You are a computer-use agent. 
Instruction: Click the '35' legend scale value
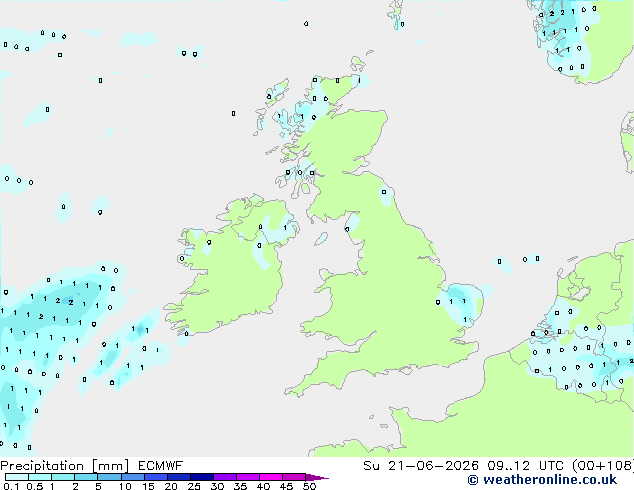(x=240, y=486)
